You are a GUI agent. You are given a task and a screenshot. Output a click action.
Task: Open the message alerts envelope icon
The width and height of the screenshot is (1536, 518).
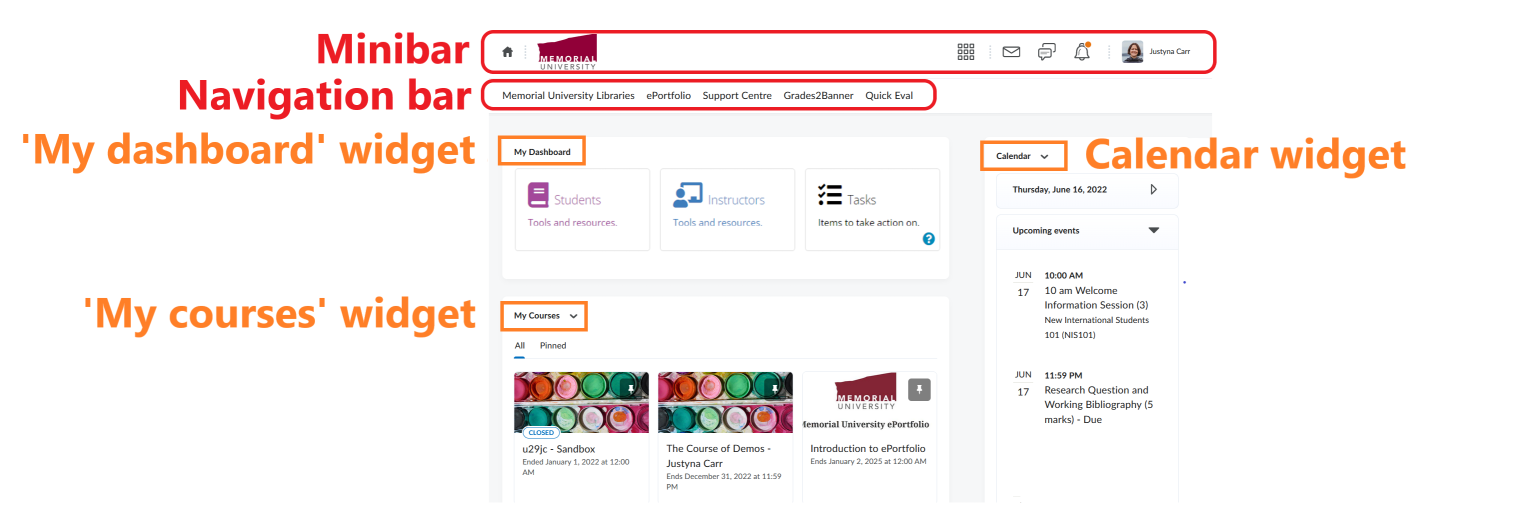1011,52
